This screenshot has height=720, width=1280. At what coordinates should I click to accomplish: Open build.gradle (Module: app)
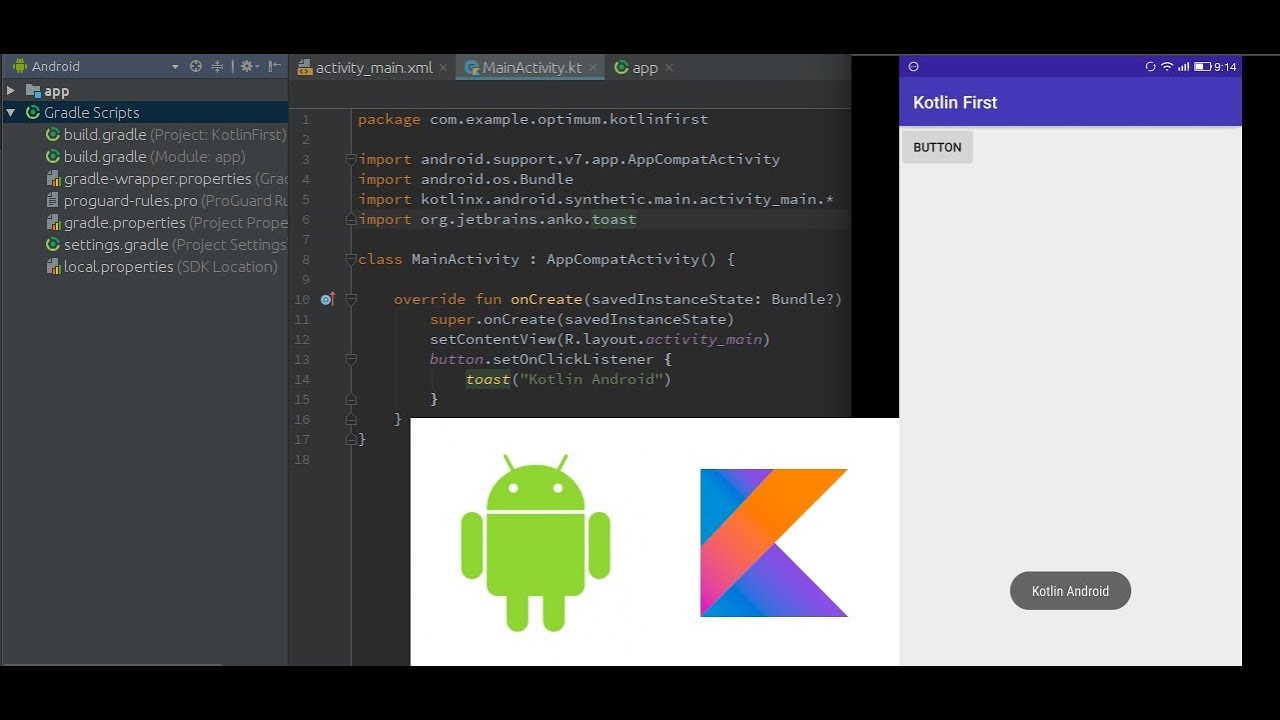coord(146,157)
